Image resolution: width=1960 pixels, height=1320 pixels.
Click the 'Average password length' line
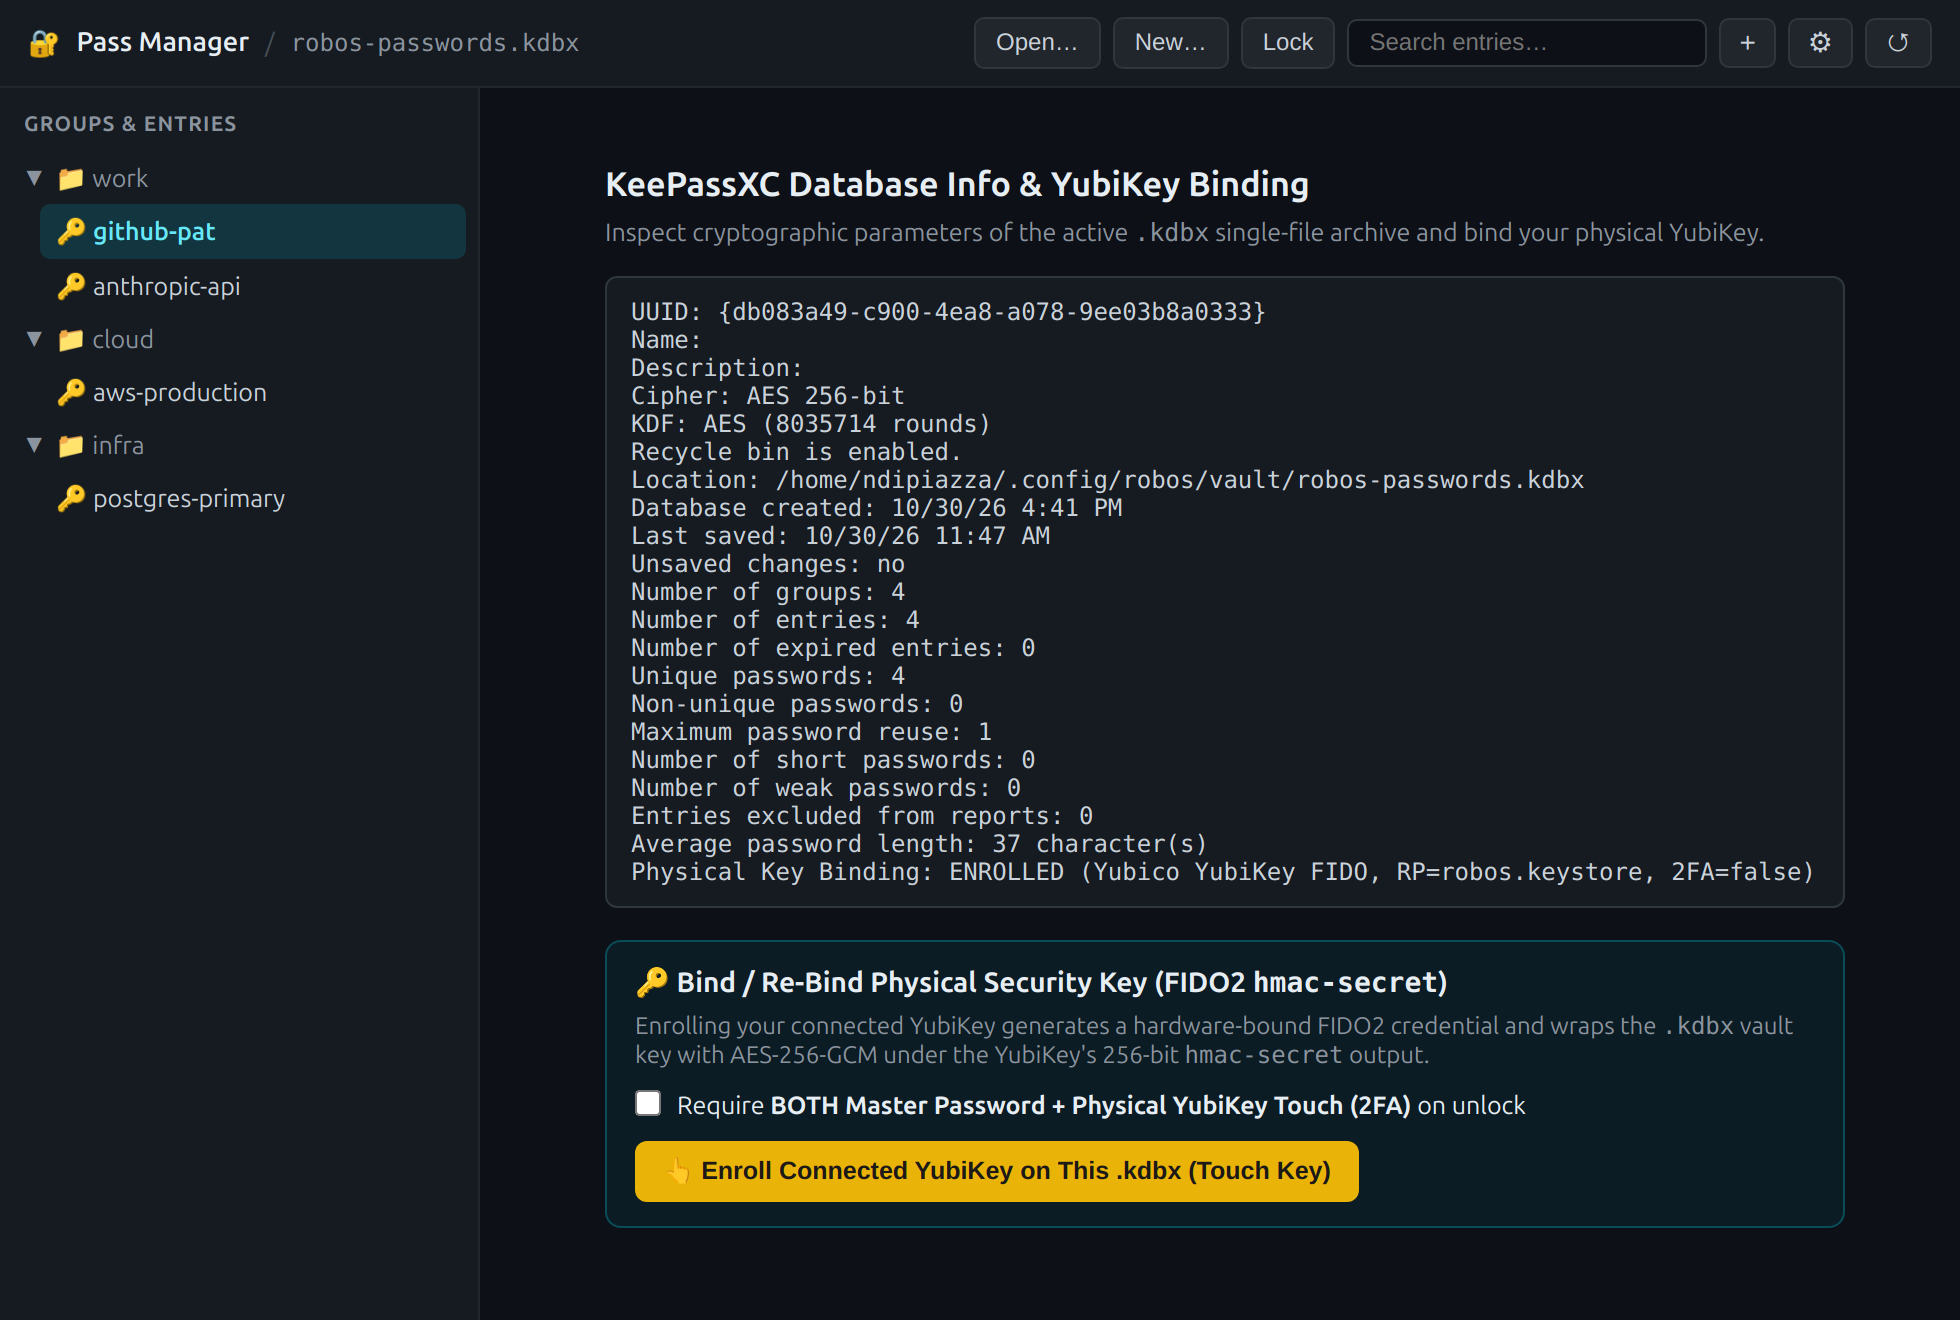pos(919,844)
